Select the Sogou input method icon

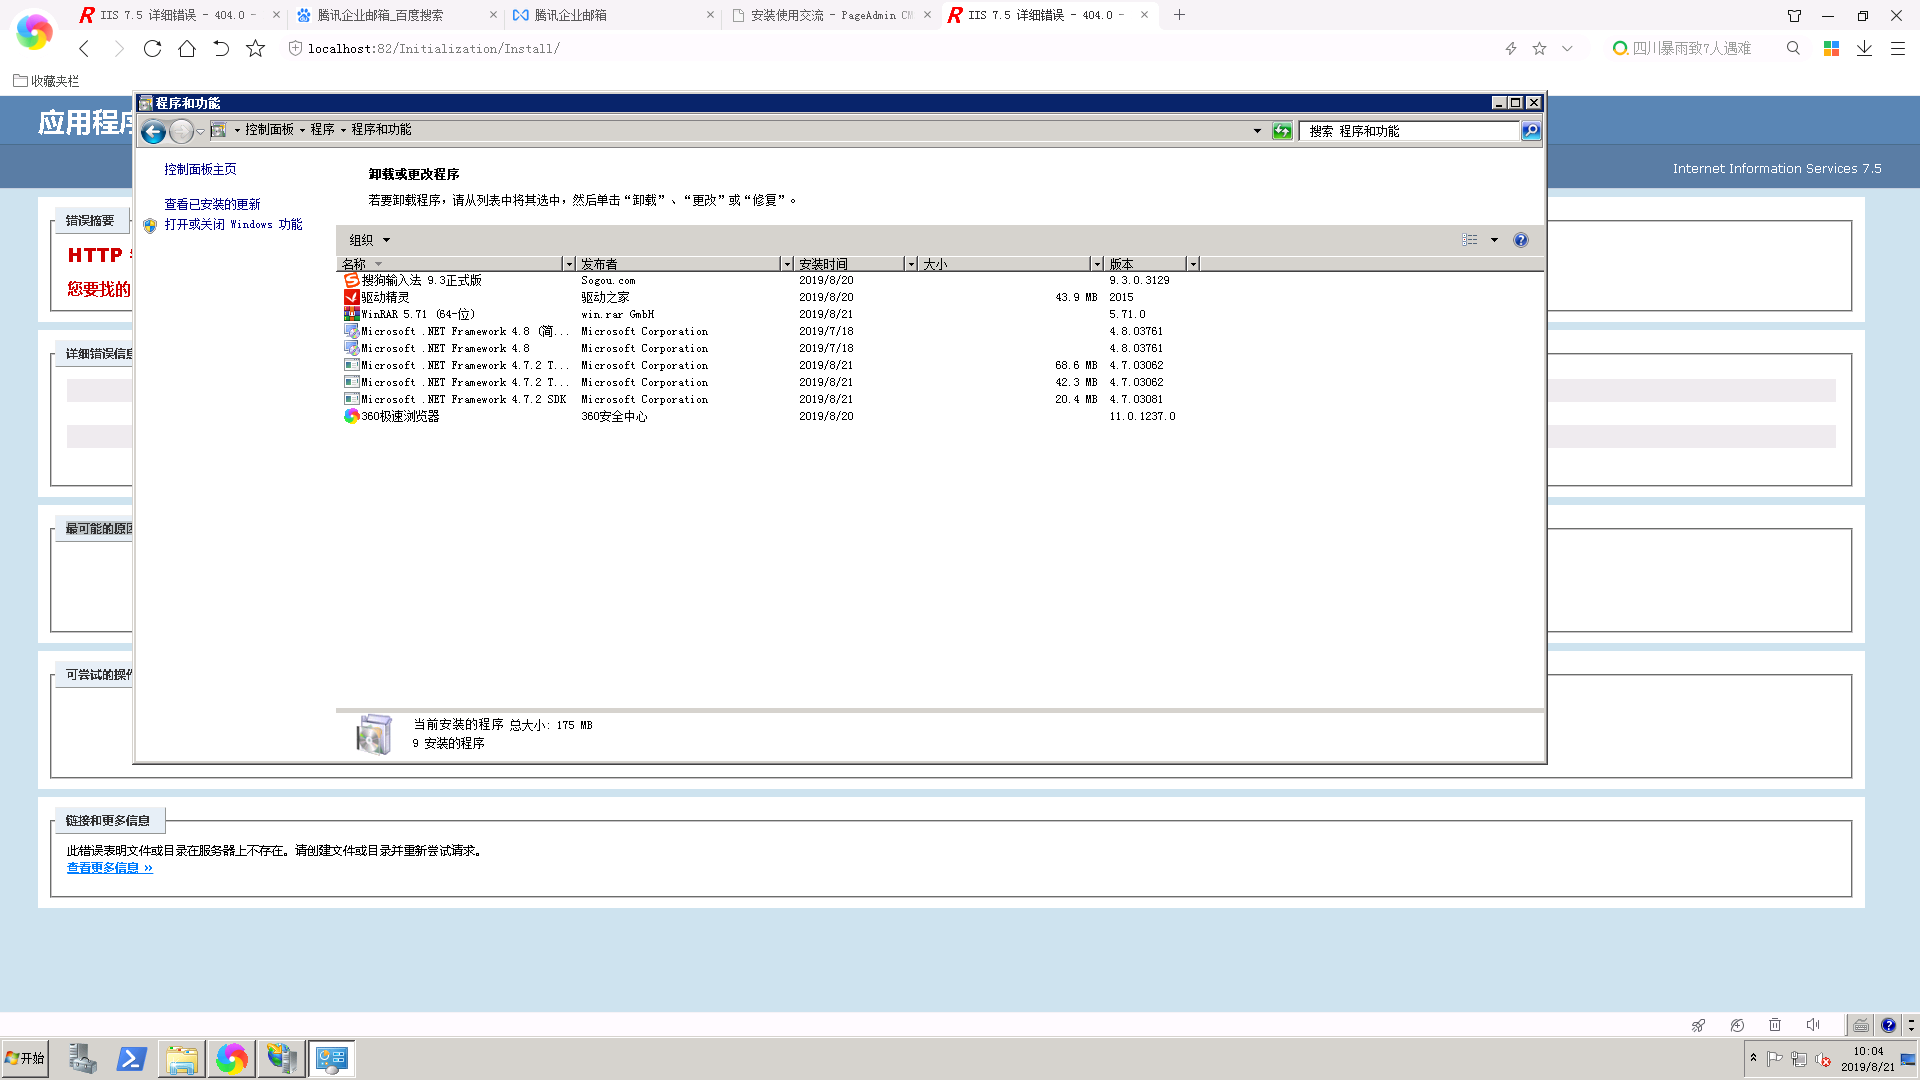[351, 280]
